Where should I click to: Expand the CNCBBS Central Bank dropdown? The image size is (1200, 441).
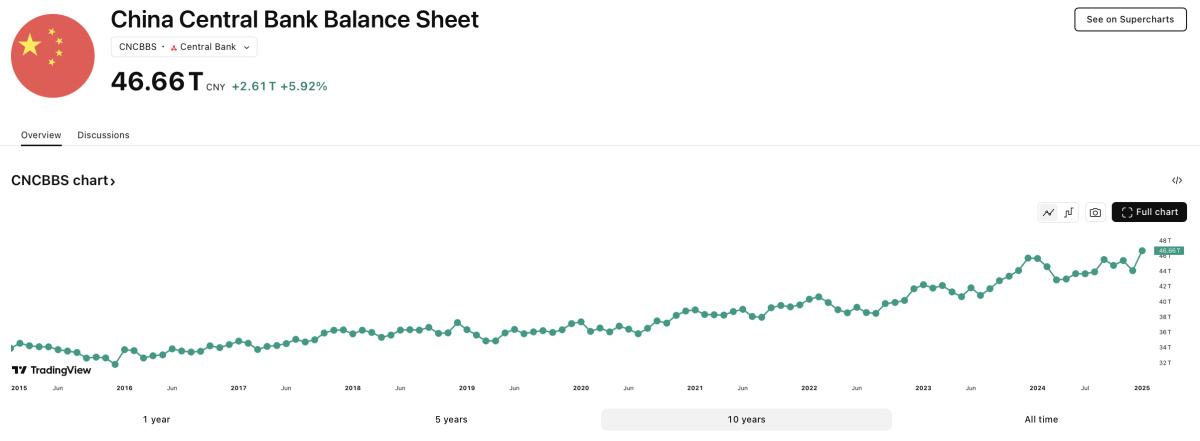184,47
